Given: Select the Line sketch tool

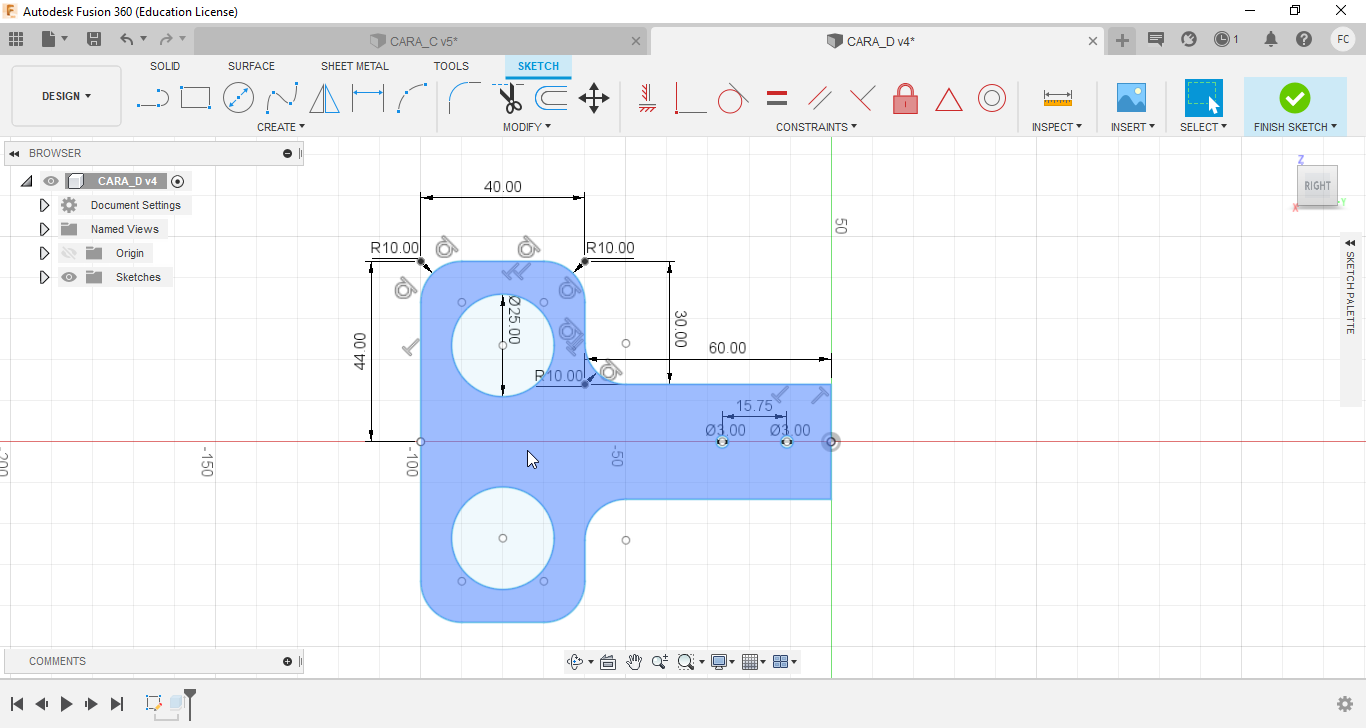Looking at the screenshot, I should (x=152, y=98).
